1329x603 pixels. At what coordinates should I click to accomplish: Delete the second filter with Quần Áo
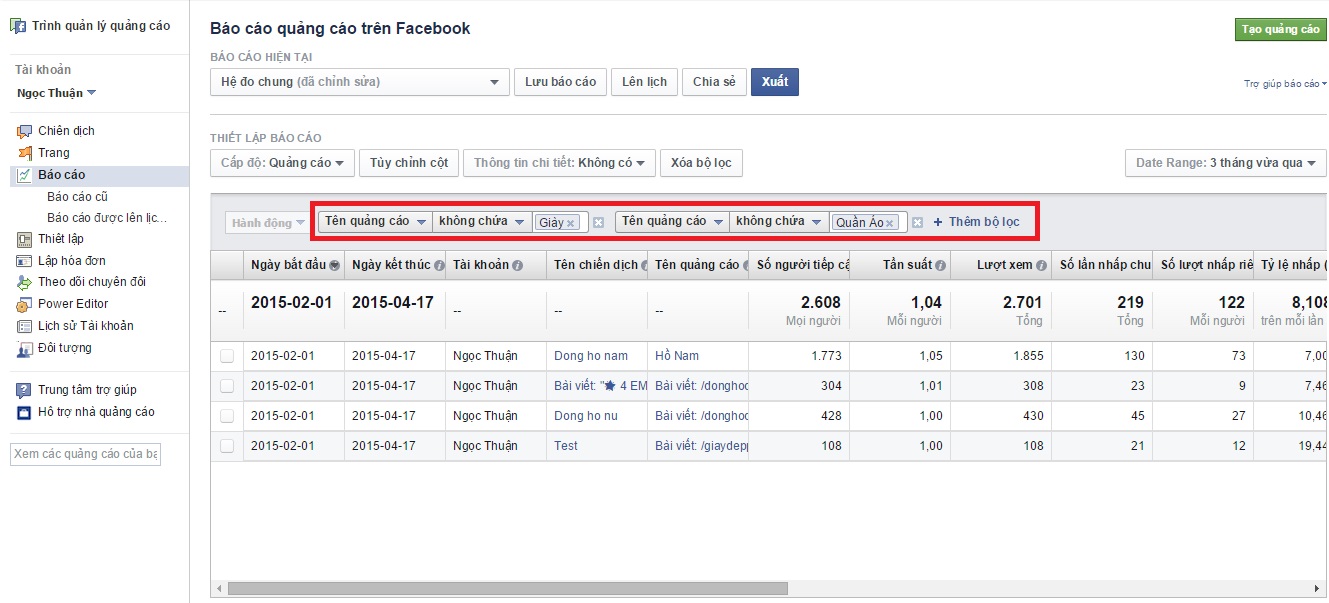[x=917, y=222]
